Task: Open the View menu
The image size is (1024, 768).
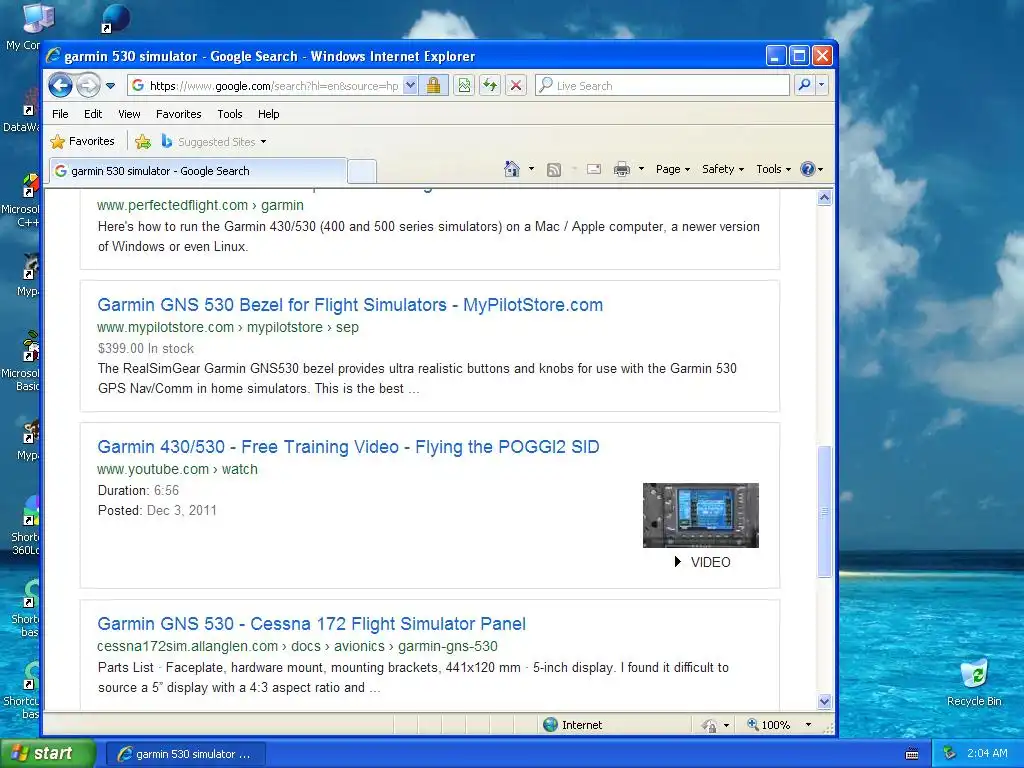Action: click(x=129, y=114)
